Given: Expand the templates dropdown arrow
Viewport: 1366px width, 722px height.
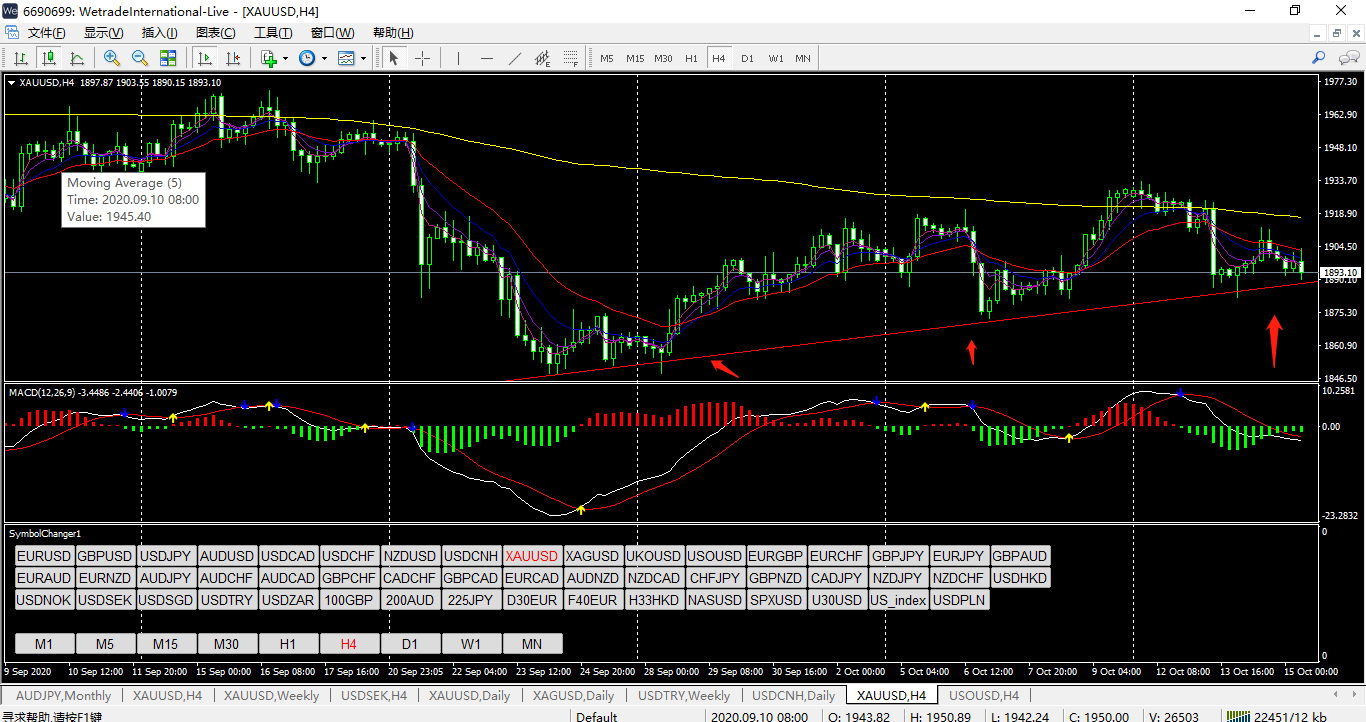Looking at the screenshot, I should 363,58.
